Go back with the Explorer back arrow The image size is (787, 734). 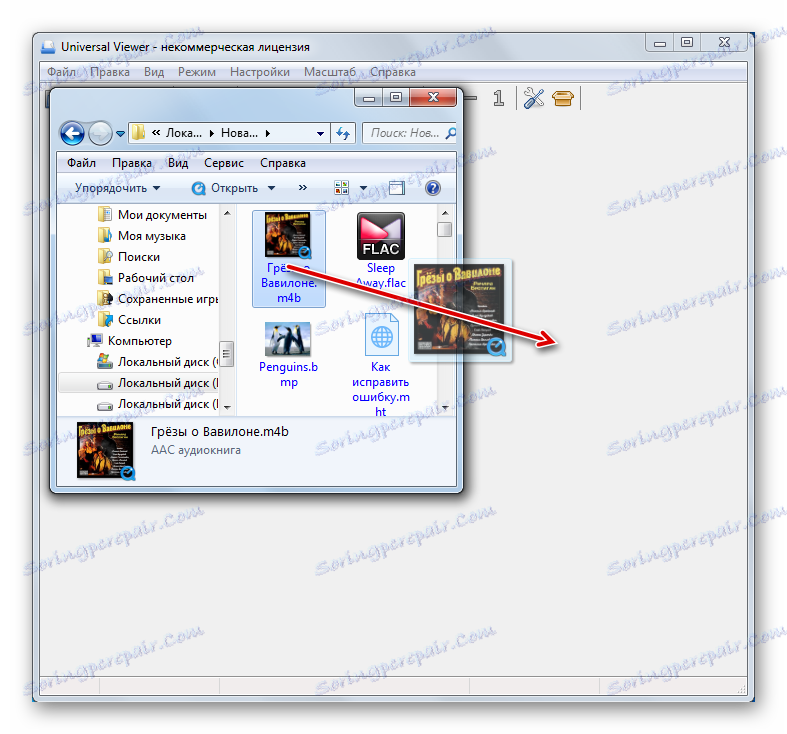[x=72, y=134]
